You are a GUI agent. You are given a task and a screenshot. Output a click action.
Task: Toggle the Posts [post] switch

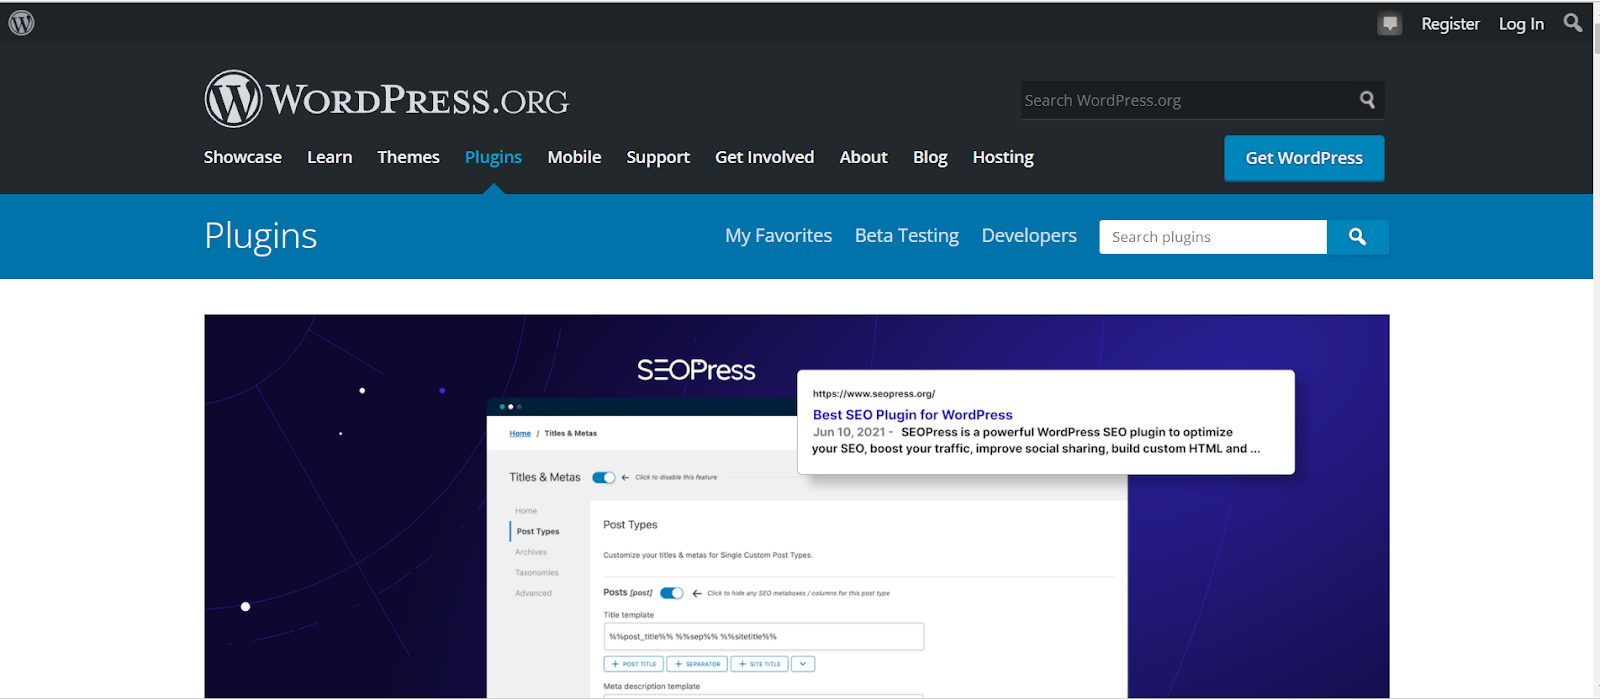672,593
